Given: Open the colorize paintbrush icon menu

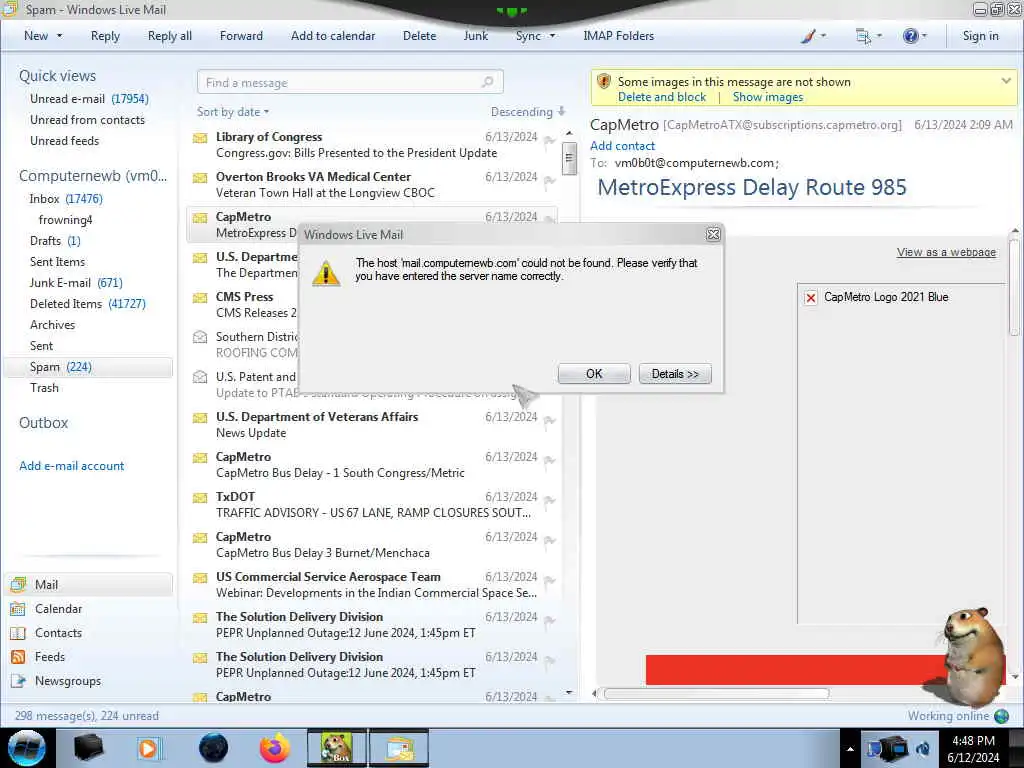Looking at the screenshot, I should 813,36.
